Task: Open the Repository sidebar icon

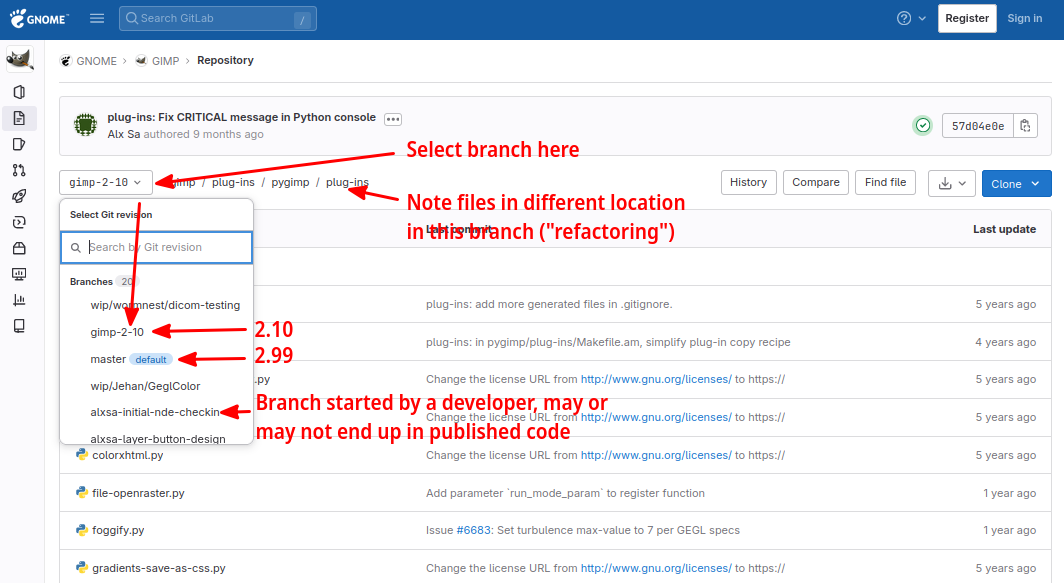Action: point(19,118)
